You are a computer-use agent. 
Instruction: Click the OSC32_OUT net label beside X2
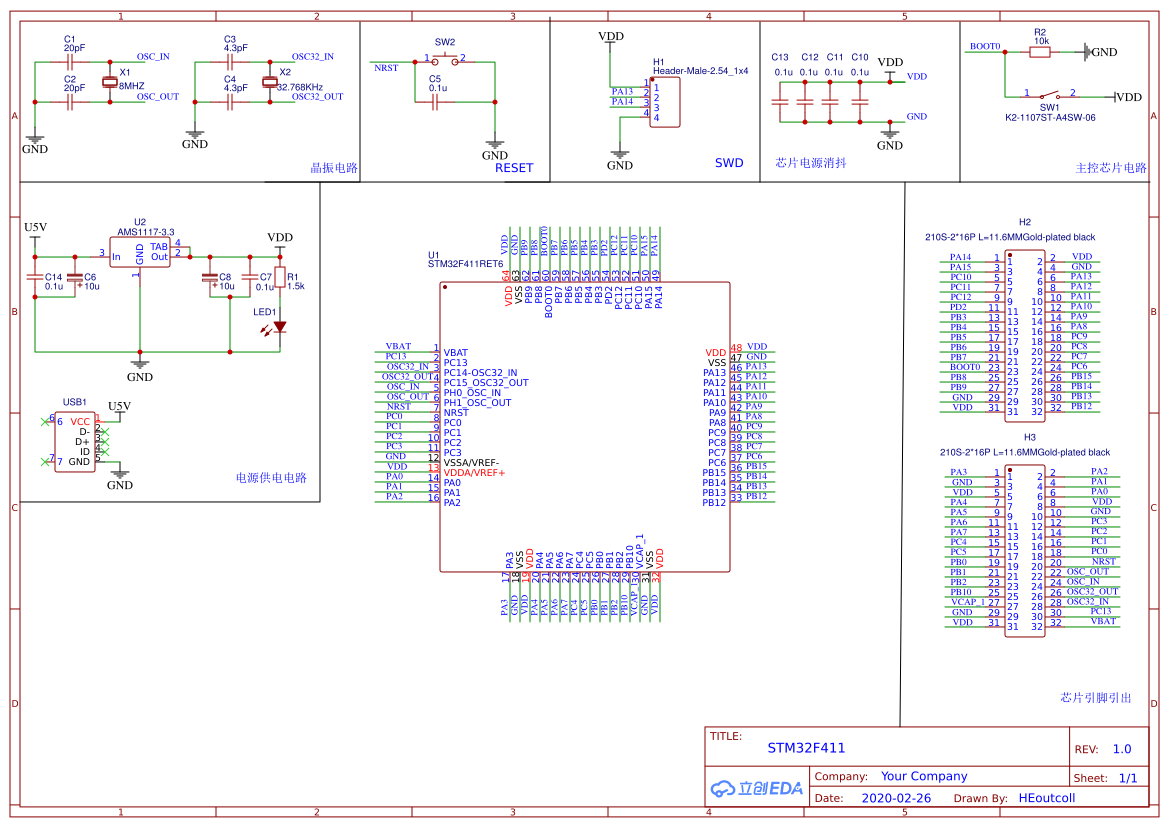click(x=318, y=96)
